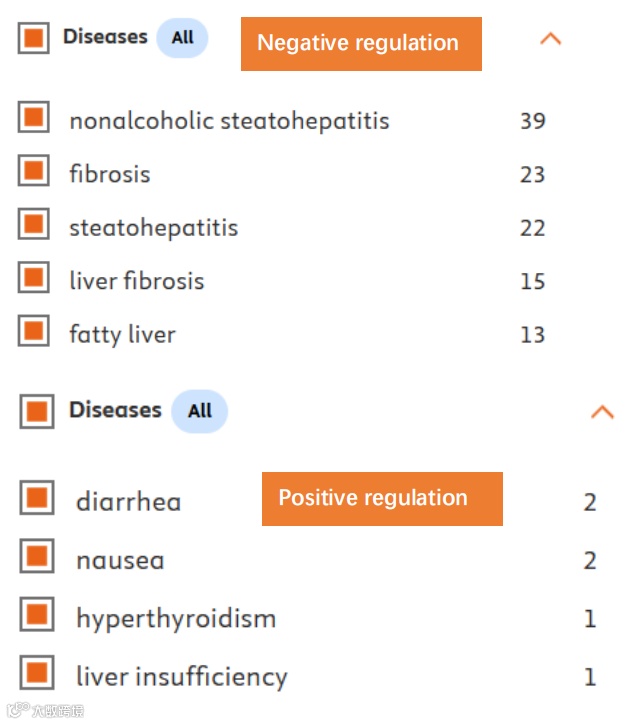Uncheck the nonalcoholic steatohepatitis checkbox

34,118
